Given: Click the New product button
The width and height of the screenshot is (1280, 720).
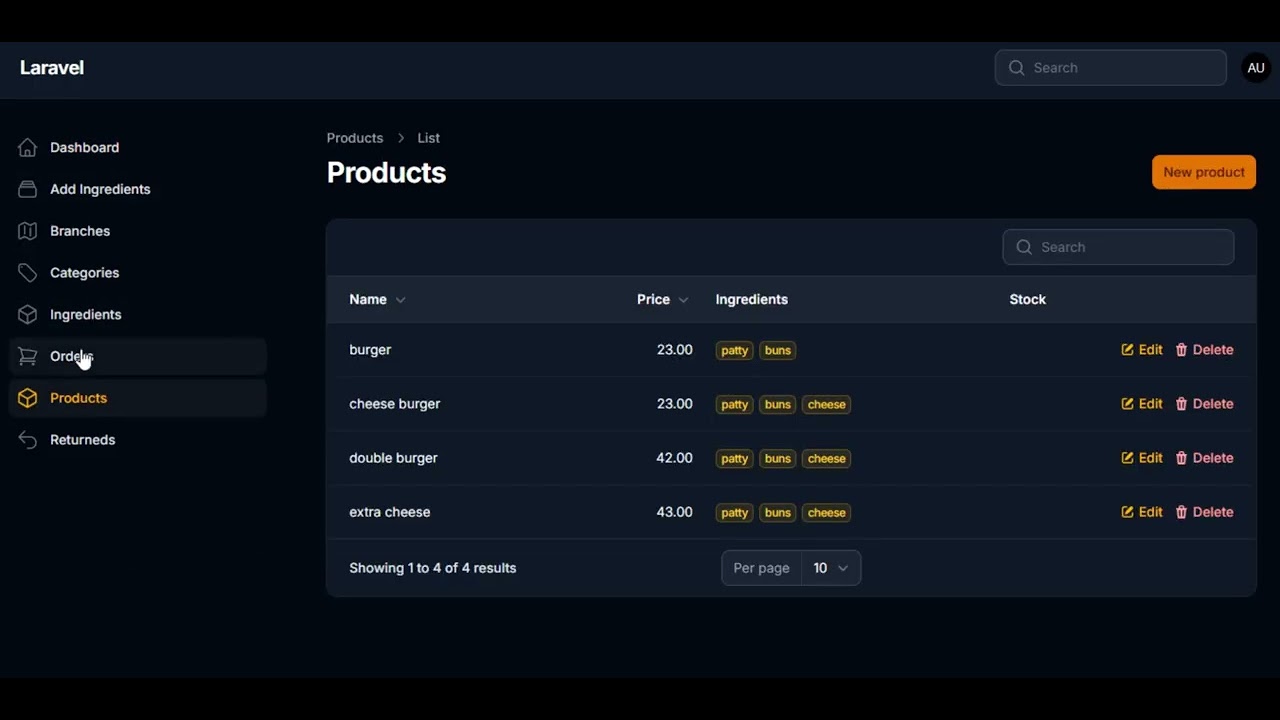Looking at the screenshot, I should [1204, 172].
